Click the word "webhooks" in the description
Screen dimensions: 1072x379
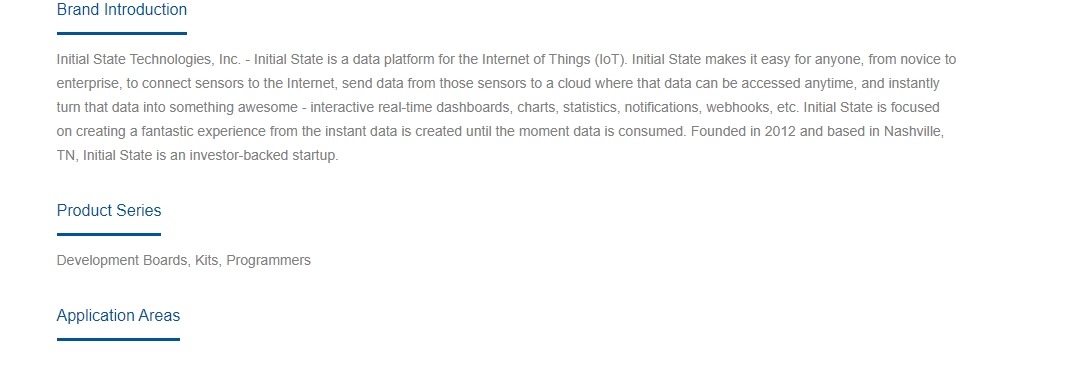pos(738,107)
